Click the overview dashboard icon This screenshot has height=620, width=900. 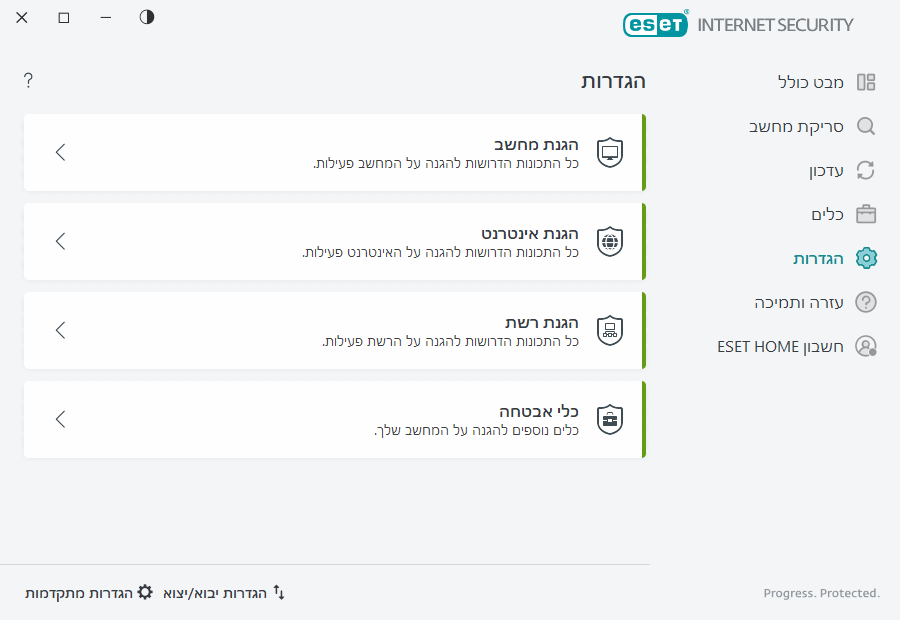(x=866, y=82)
